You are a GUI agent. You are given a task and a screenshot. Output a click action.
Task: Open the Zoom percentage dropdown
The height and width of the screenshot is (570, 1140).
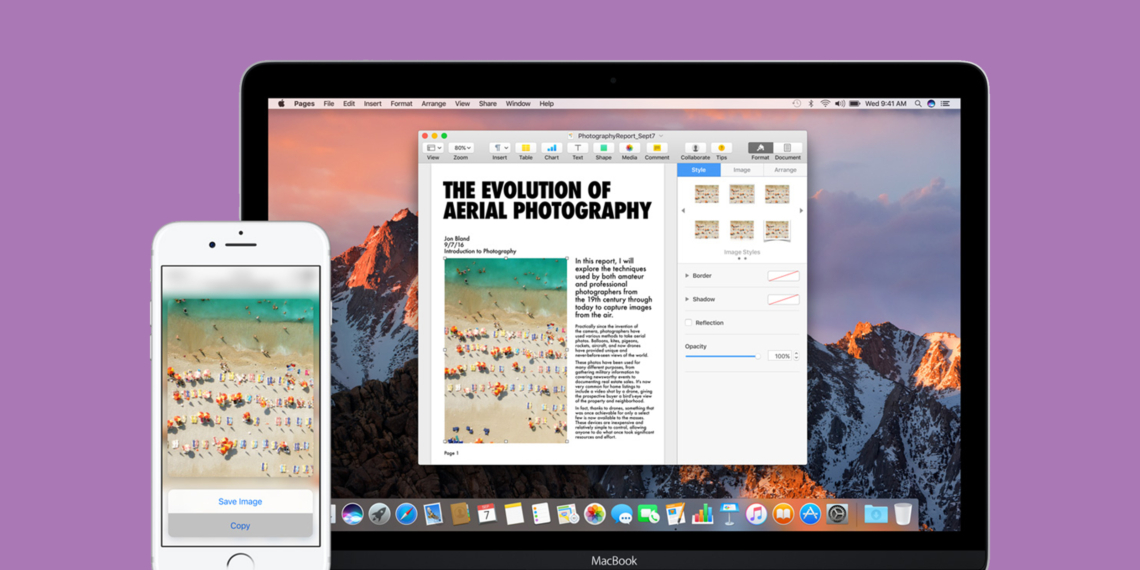461,148
